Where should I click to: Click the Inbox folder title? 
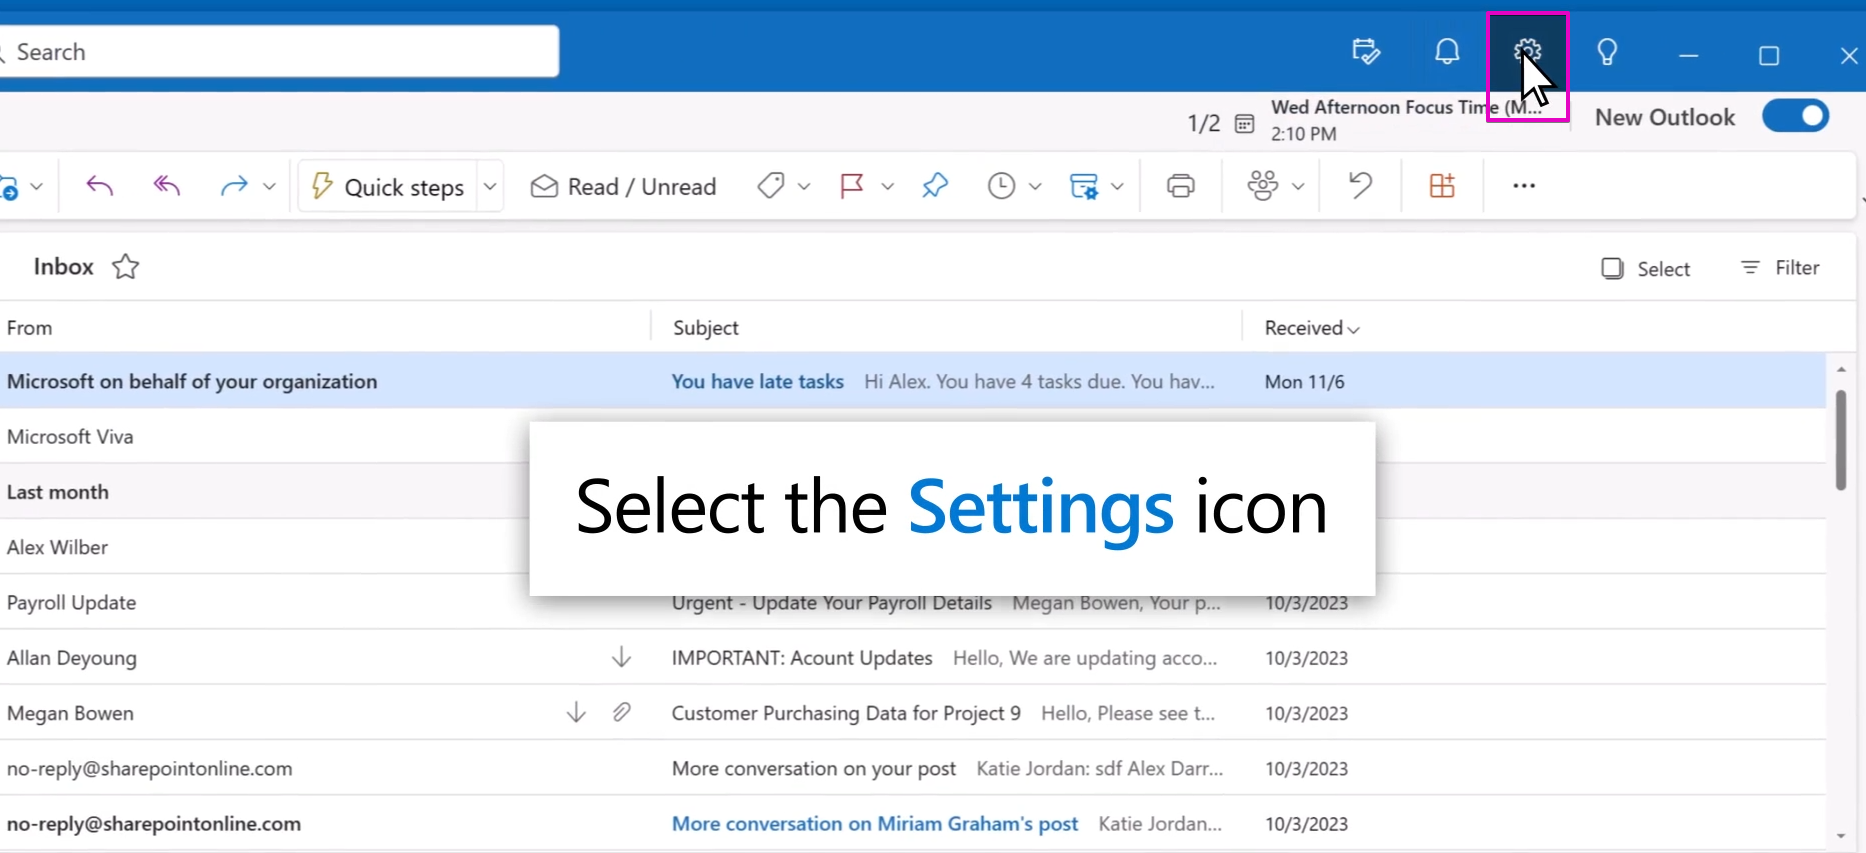coord(63,267)
